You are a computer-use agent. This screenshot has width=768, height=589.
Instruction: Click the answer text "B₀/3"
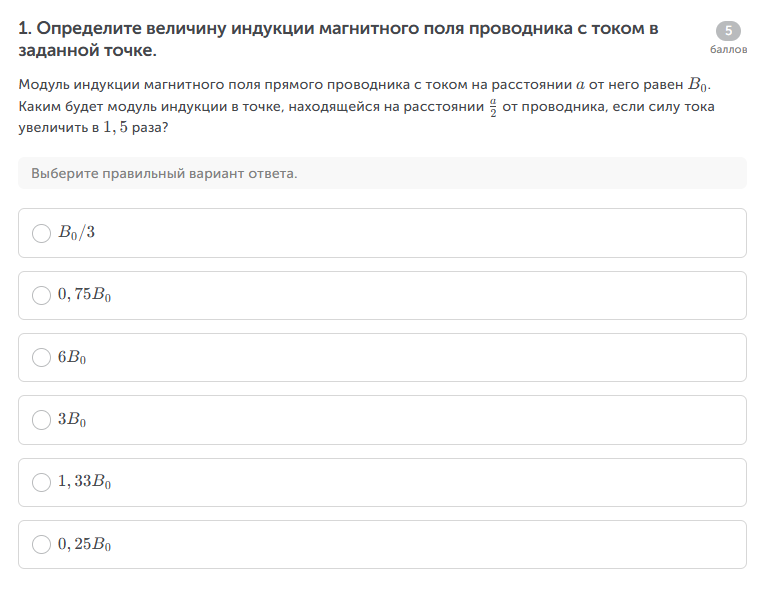point(76,233)
